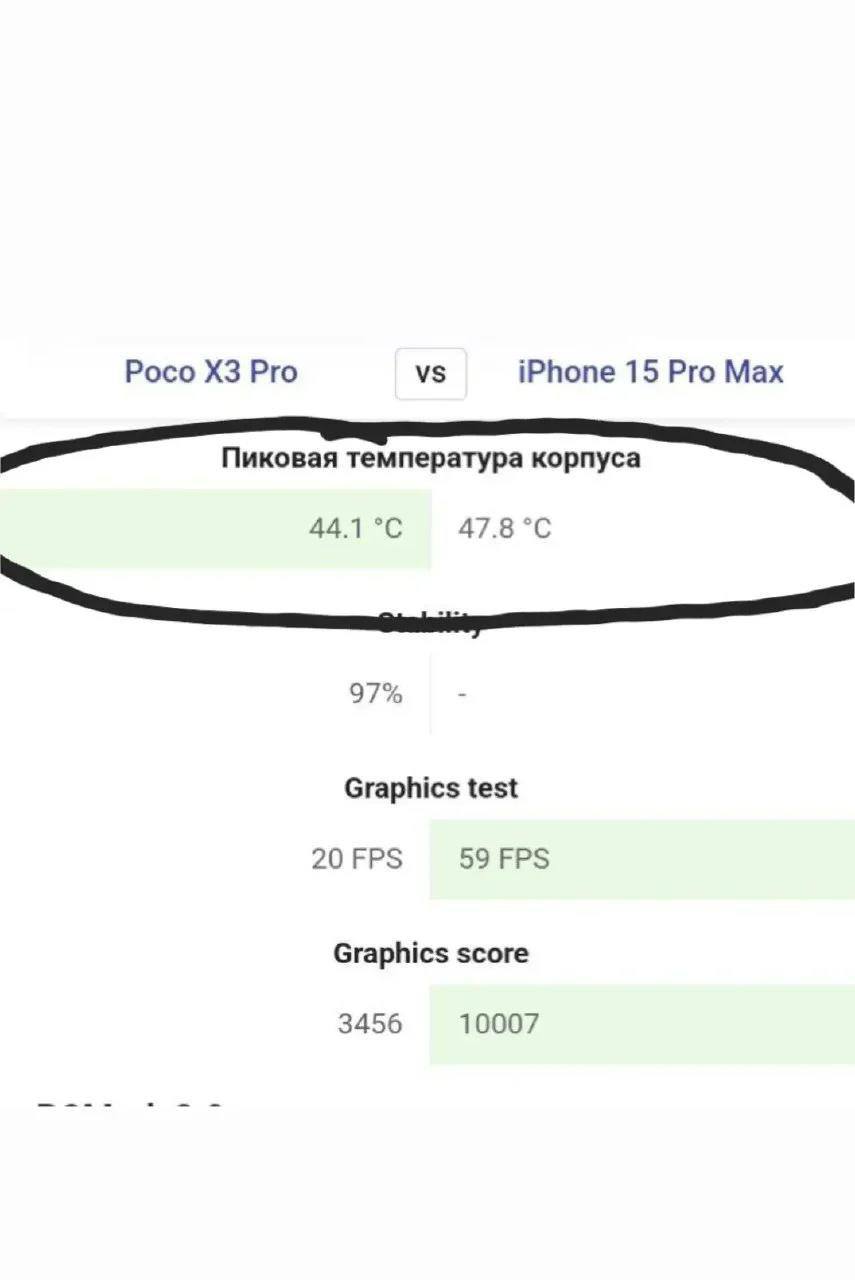Click the green bar right of 10007

tap(700, 1024)
